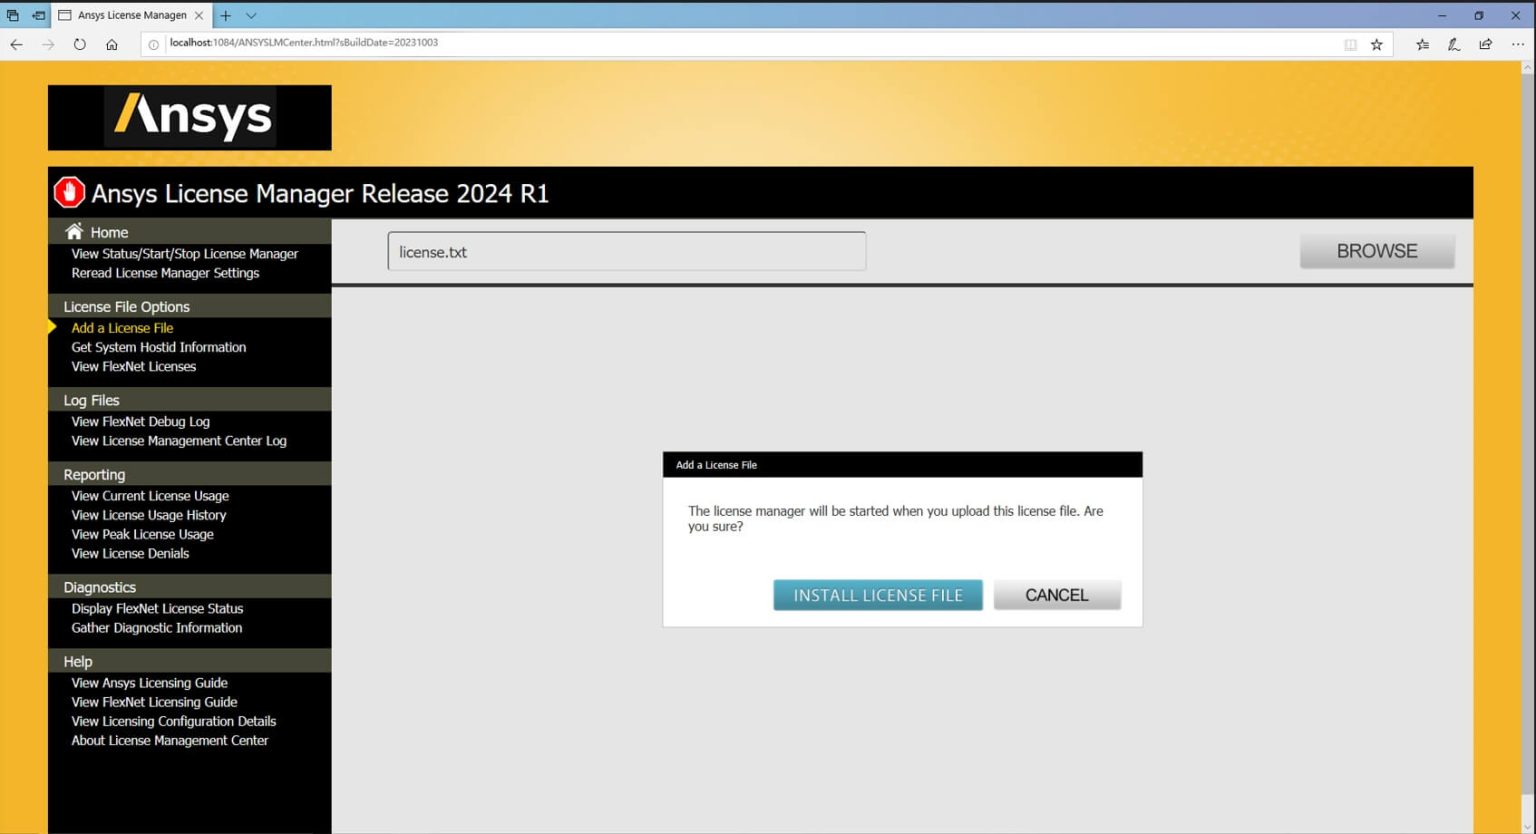Open View License Denials

click(x=130, y=553)
